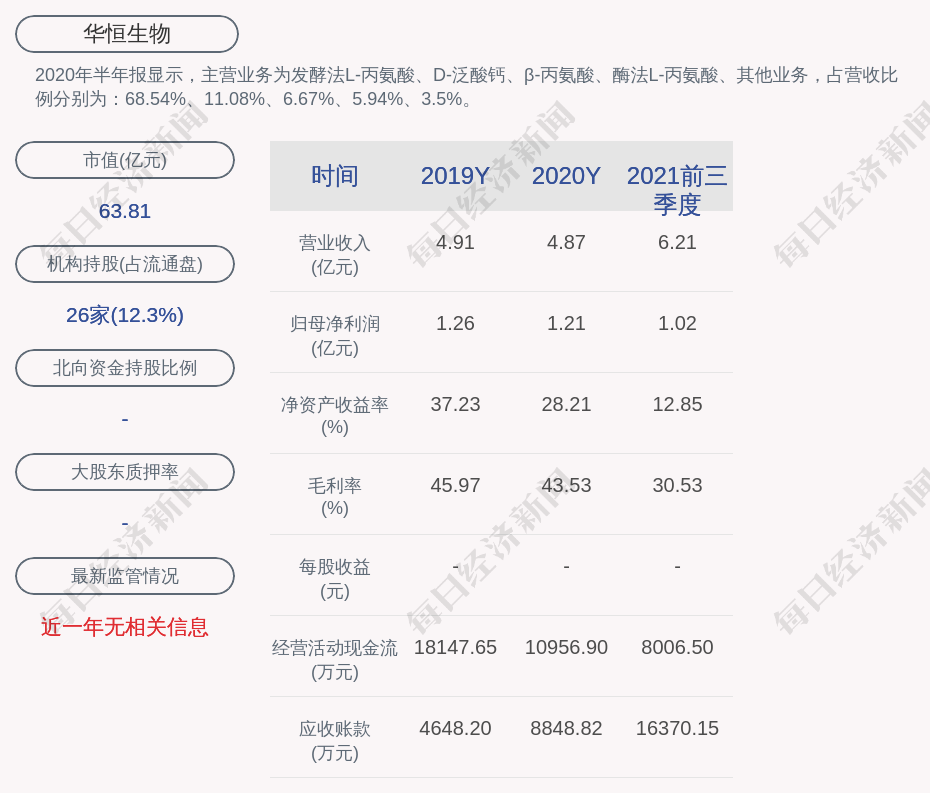
Task: Select the 2019Y column header
Action: coord(455,176)
